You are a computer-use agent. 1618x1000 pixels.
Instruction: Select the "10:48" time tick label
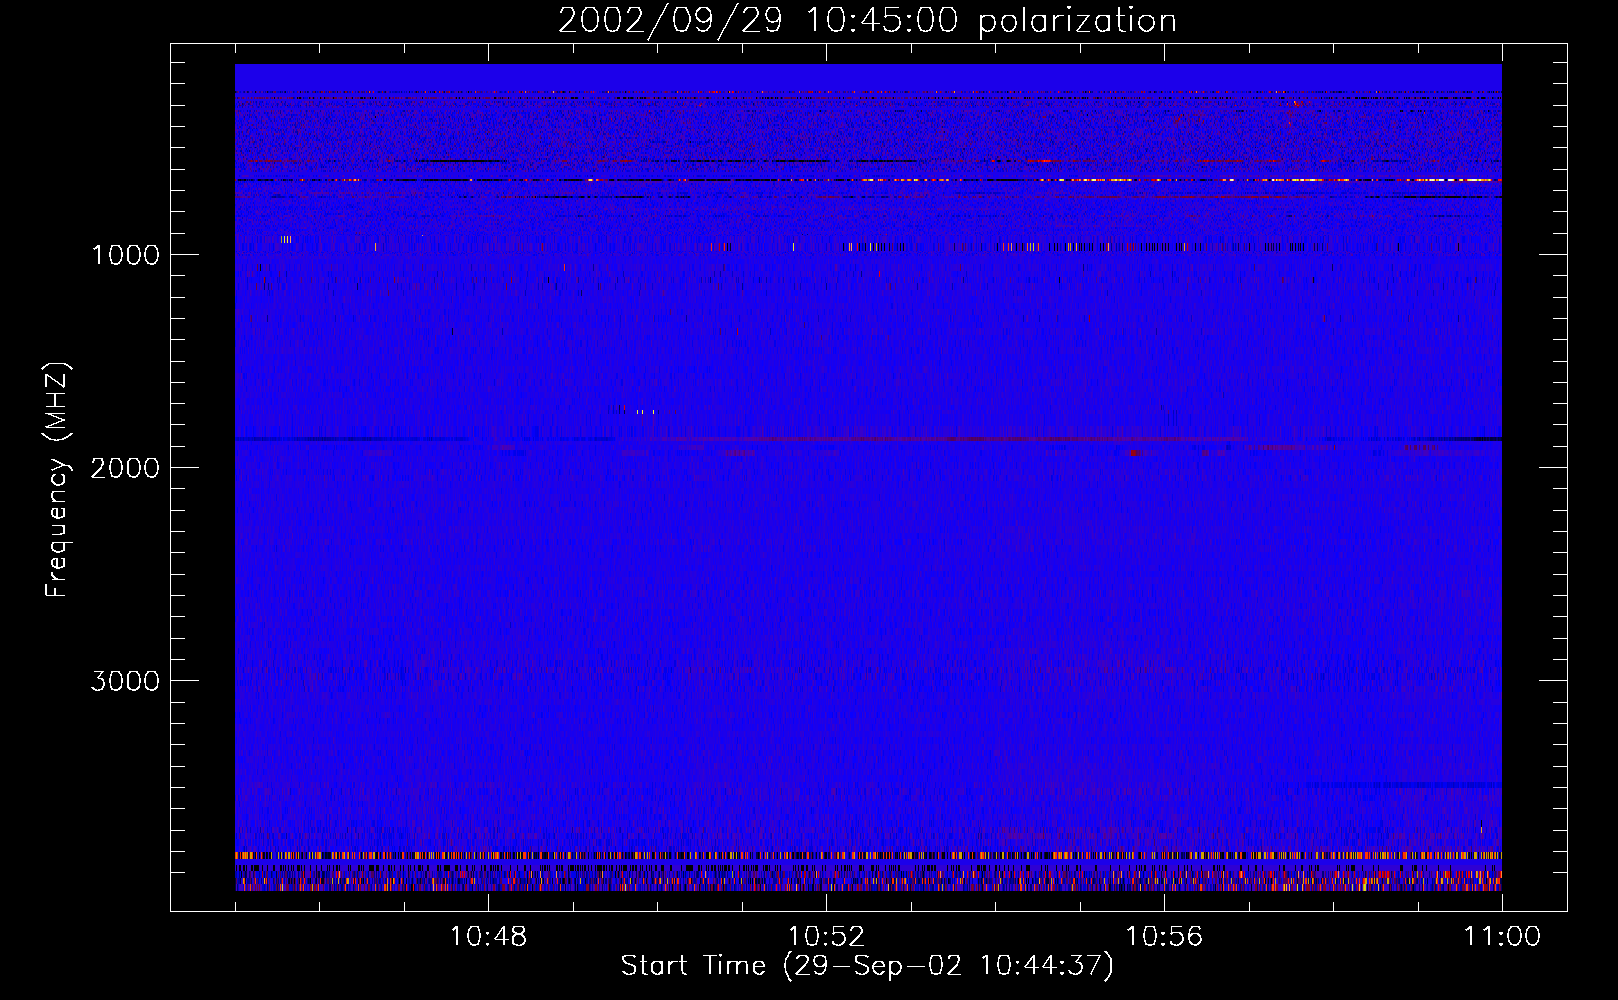[x=488, y=937]
